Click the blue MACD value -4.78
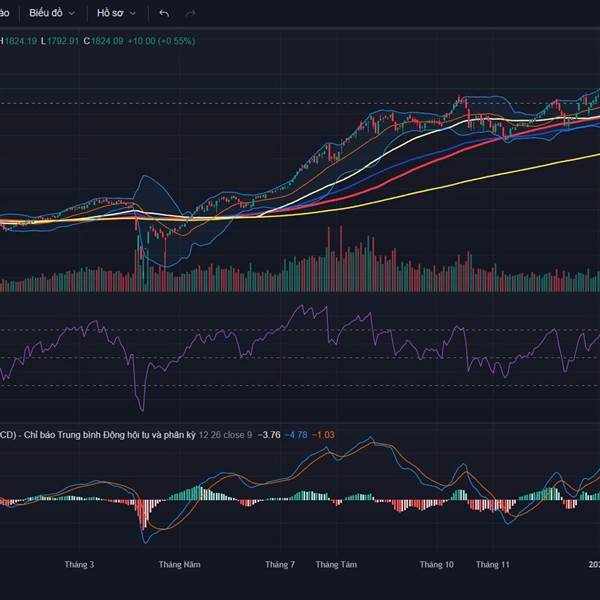600x600 pixels. tap(296, 434)
